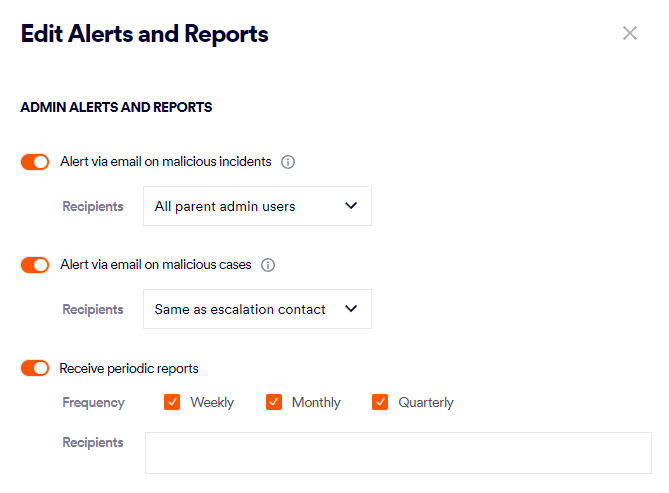This screenshot has width=669, height=493.
Task: Click info icon next to malicious incidents
Action: pos(288,162)
